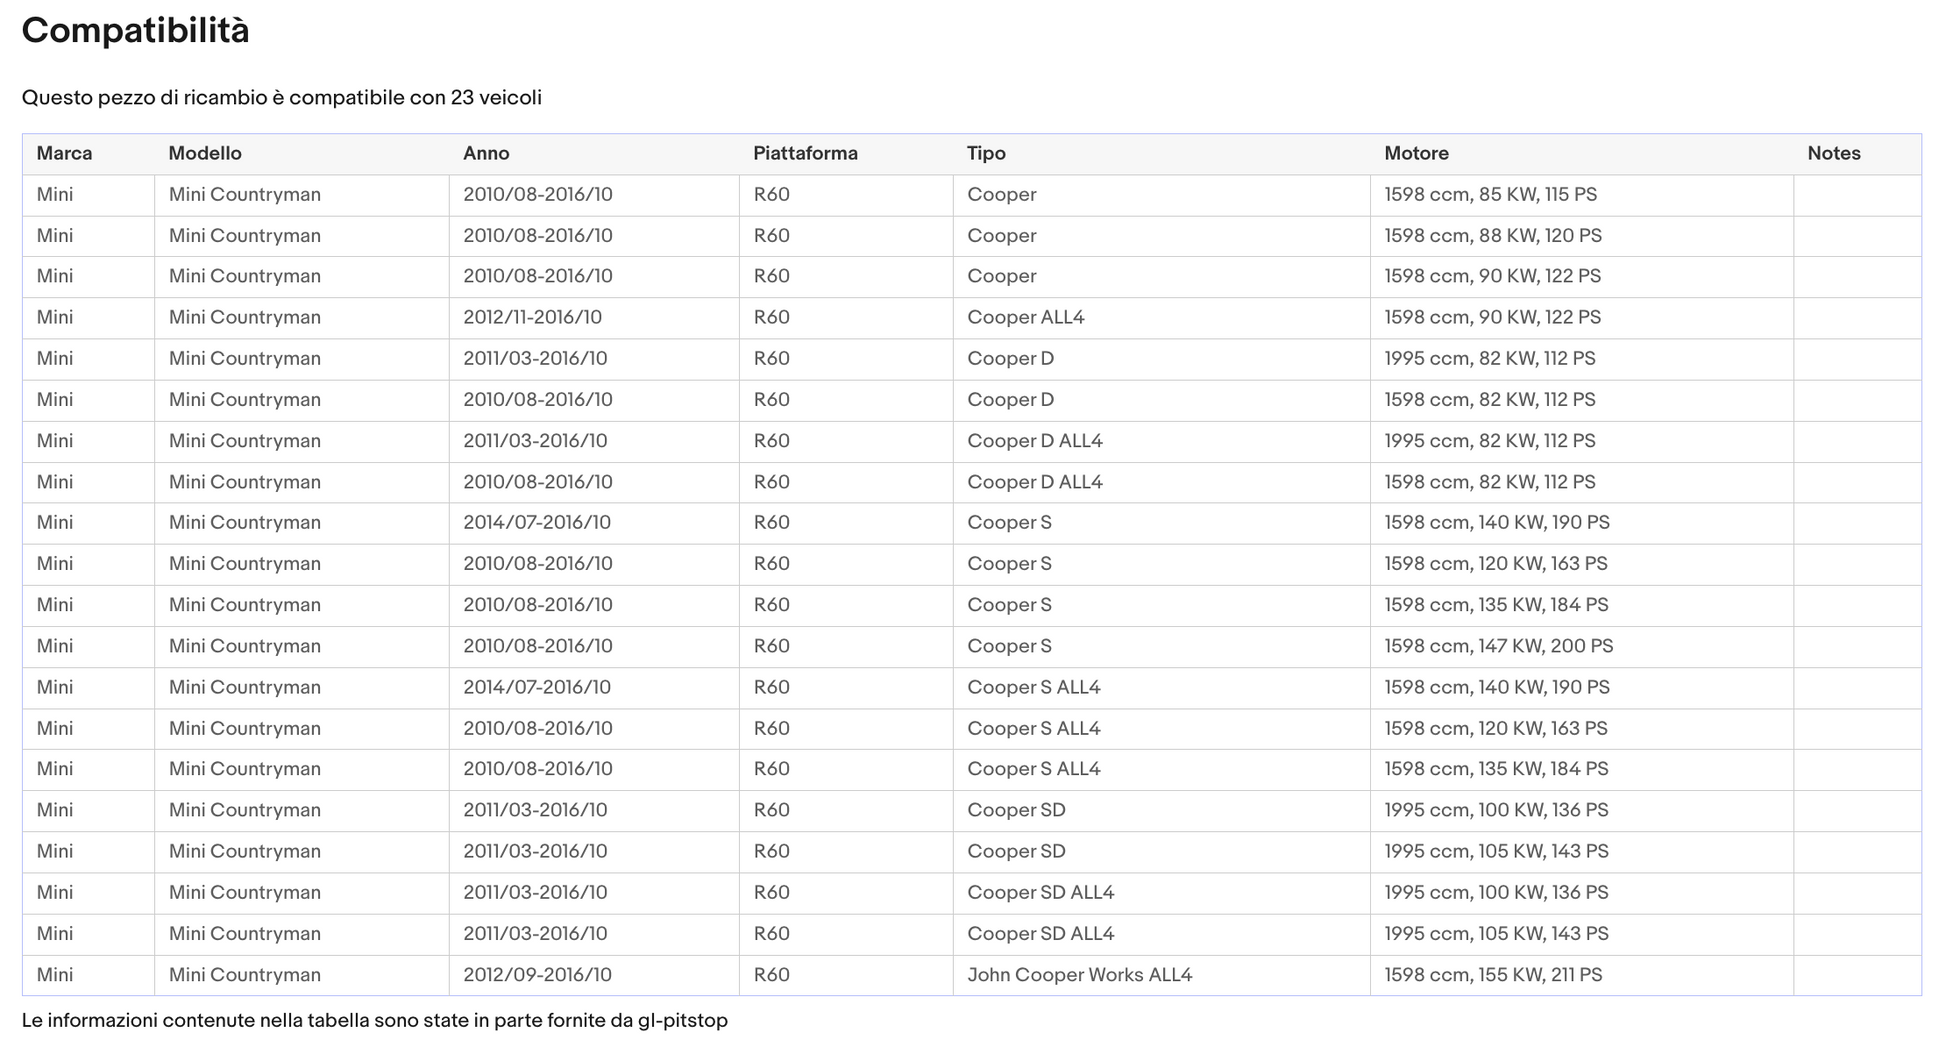
Task: Select the 2012/09-2016/10 year cell
Action: 537,975
